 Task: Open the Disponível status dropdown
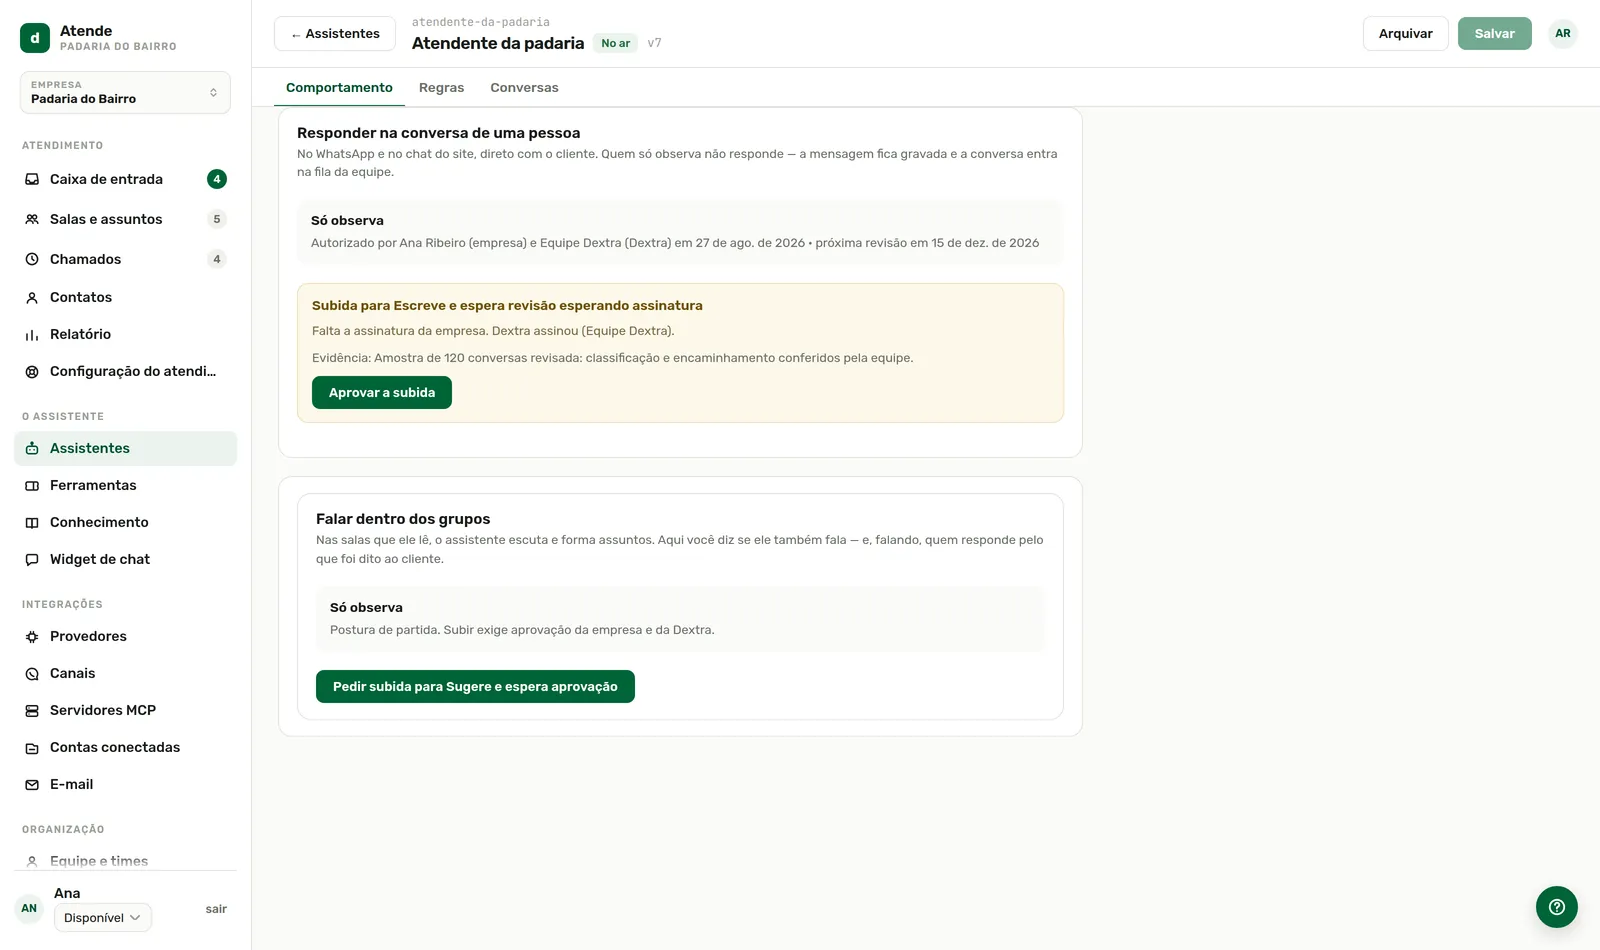[x=103, y=917]
